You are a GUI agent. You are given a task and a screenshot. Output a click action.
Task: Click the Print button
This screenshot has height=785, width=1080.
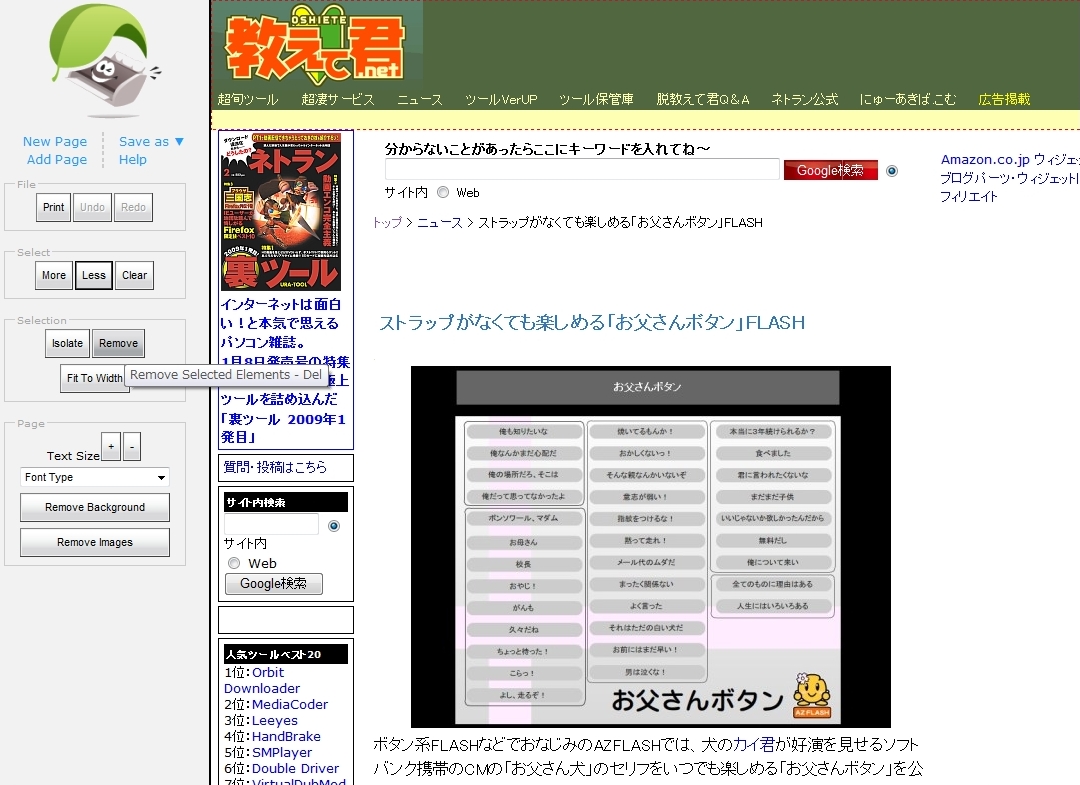click(x=54, y=207)
